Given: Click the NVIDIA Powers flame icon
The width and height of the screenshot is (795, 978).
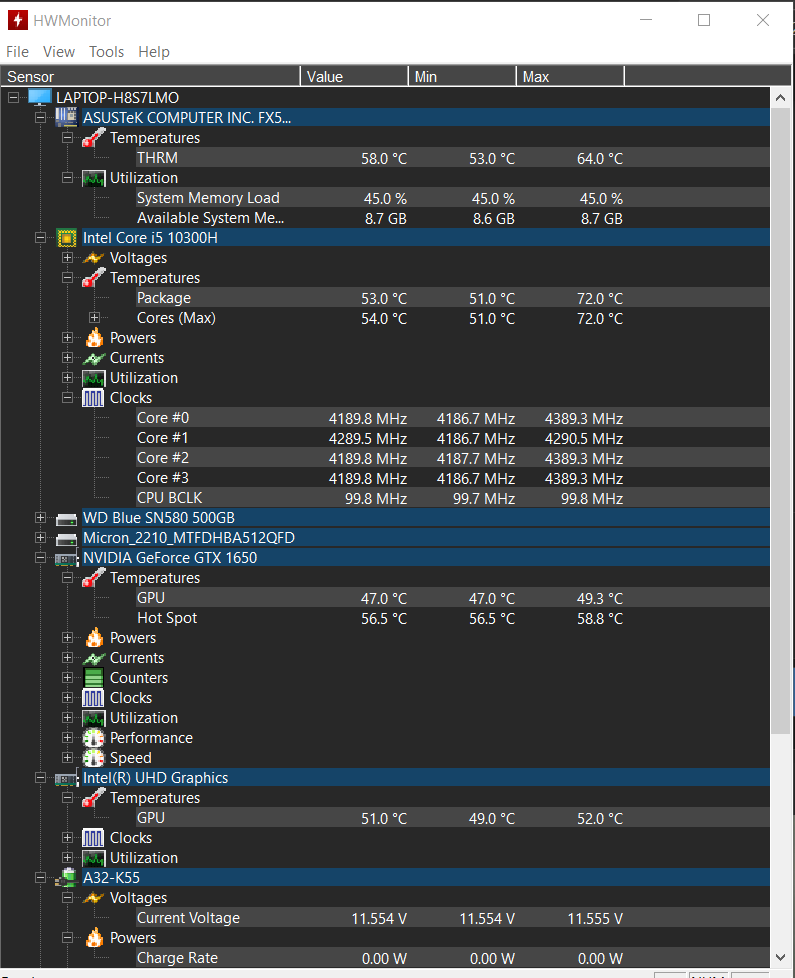Looking at the screenshot, I should pos(94,637).
